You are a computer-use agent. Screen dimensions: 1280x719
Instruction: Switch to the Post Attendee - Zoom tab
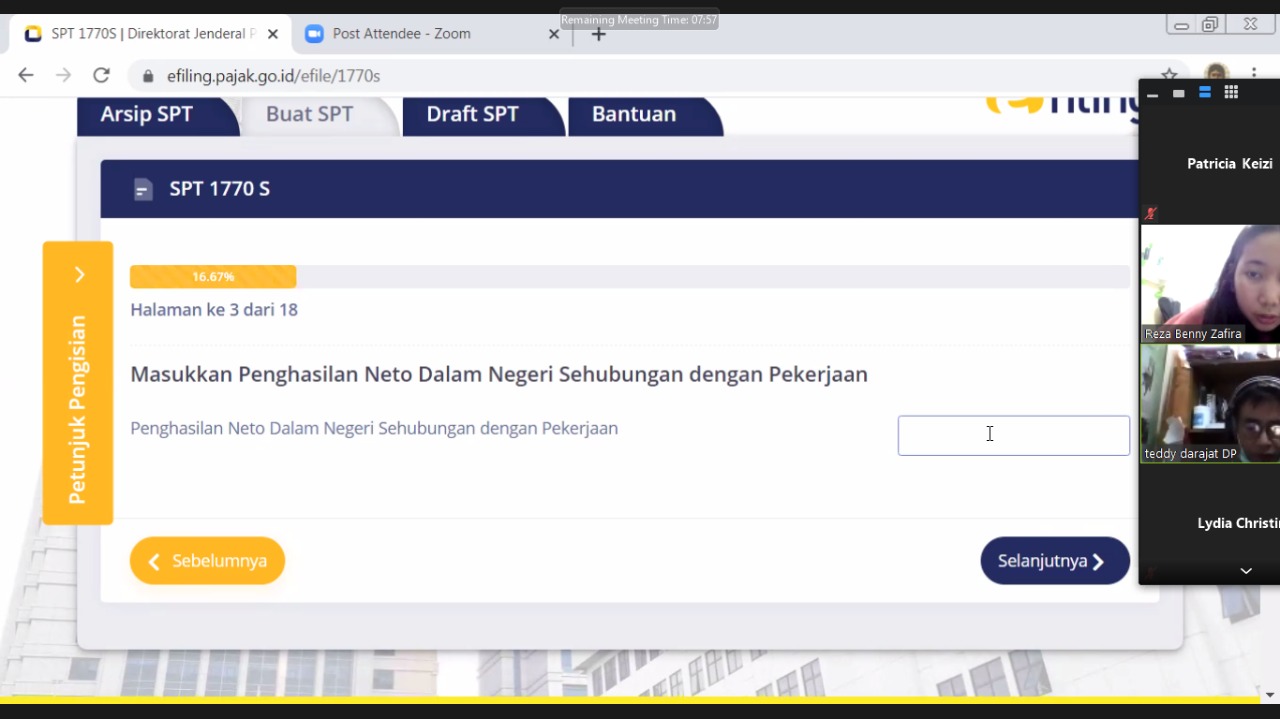430,34
